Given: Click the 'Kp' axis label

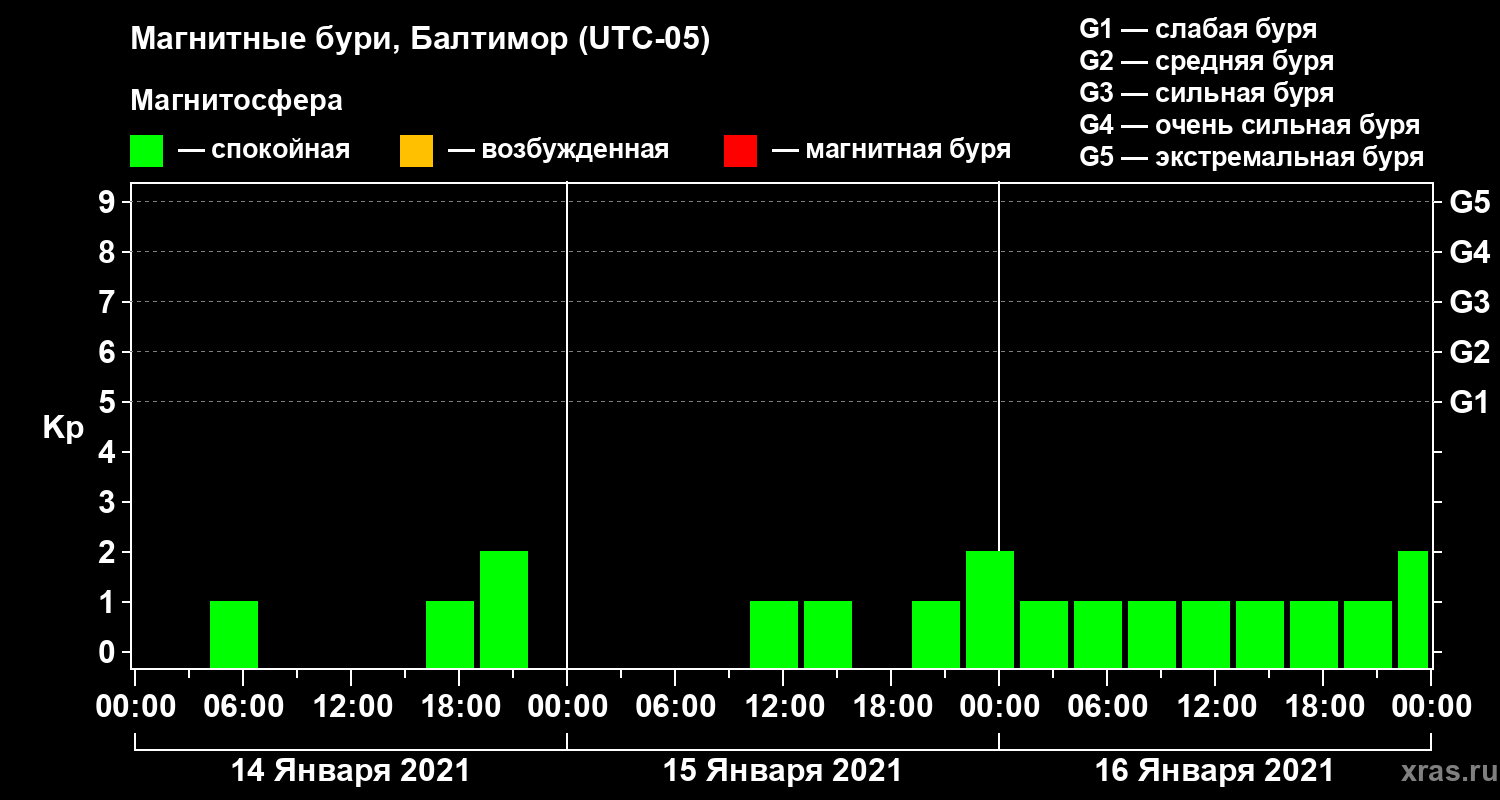Looking at the screenshot, I should coord(63,428).
